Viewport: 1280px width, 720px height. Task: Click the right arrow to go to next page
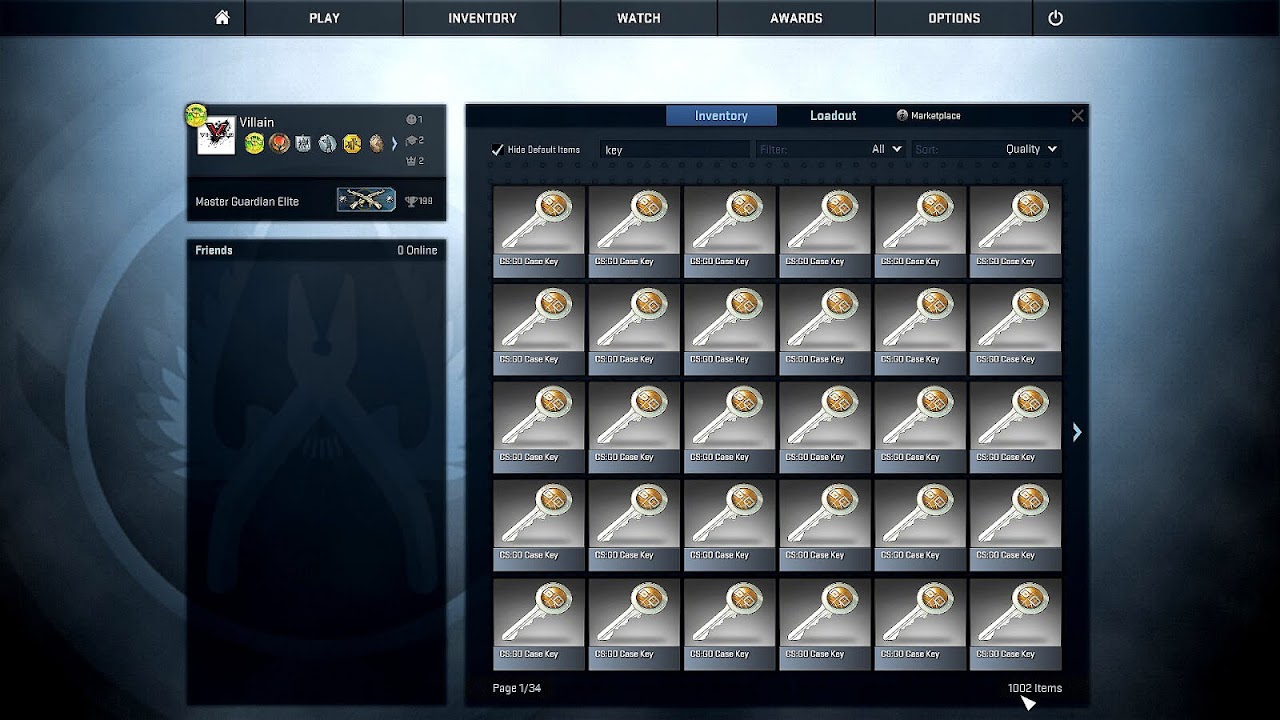tap(1076, 431)
